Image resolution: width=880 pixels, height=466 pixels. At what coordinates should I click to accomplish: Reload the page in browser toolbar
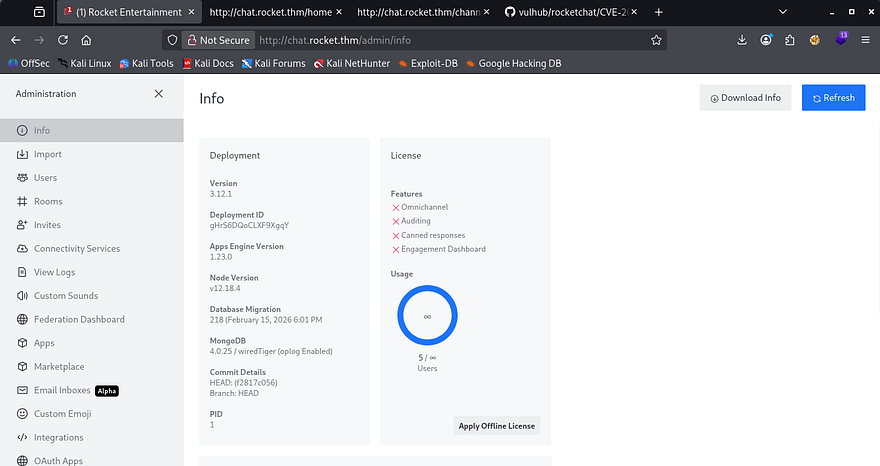click(63, 40)
